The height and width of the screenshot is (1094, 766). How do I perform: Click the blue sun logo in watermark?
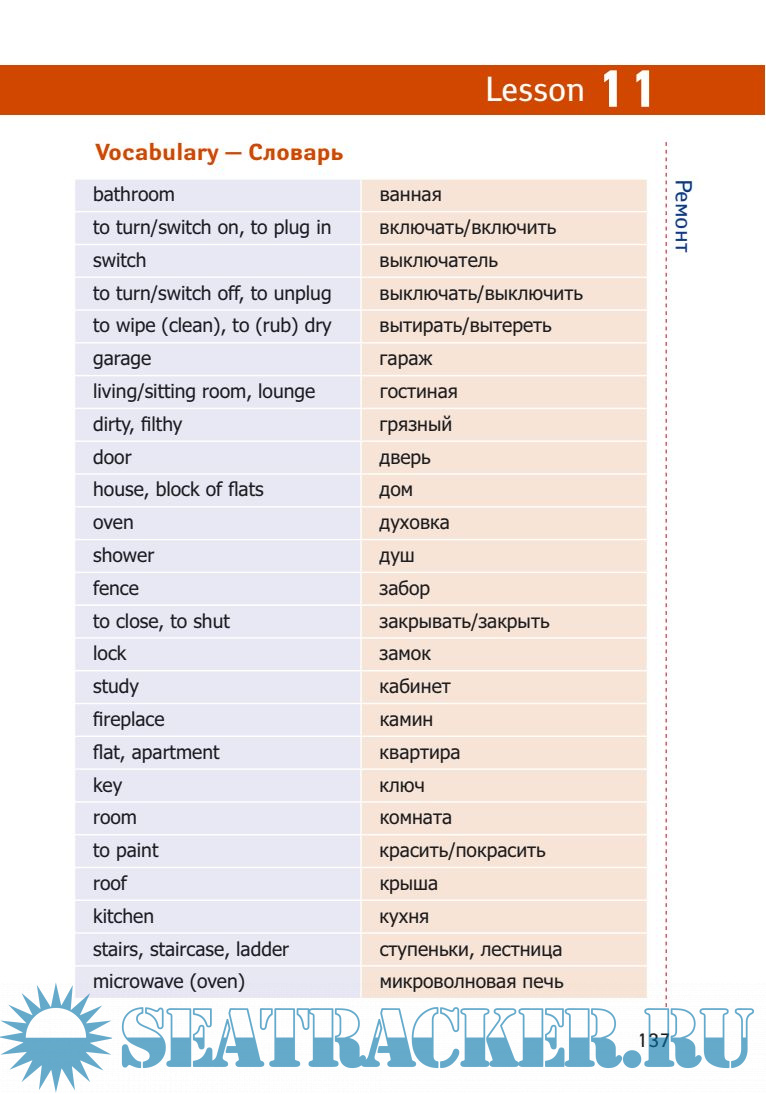57,1035
